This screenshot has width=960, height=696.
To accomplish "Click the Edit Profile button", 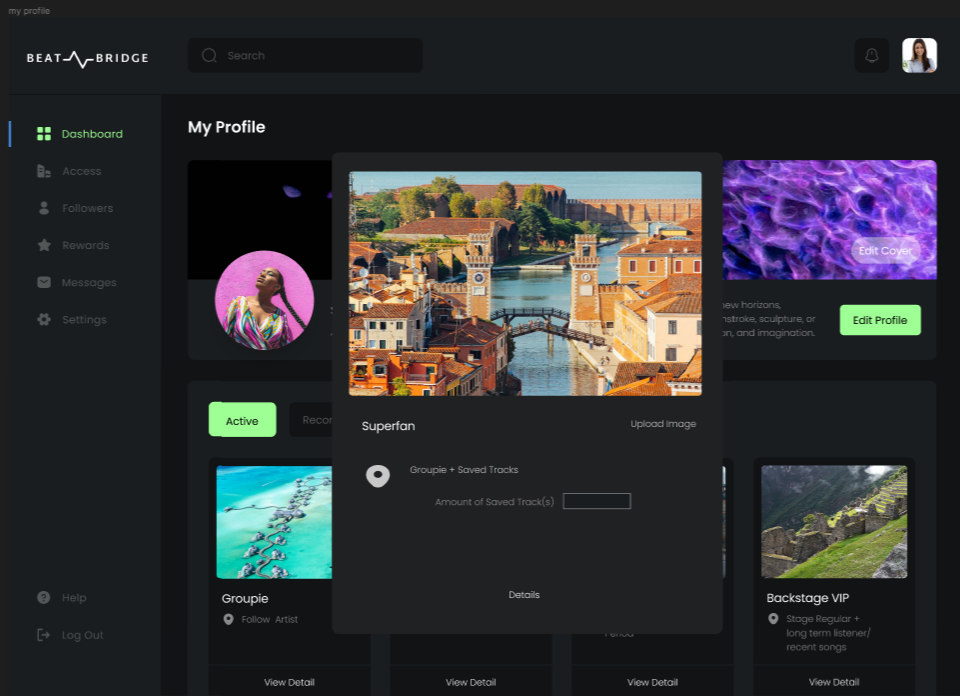I will [880, 320].
